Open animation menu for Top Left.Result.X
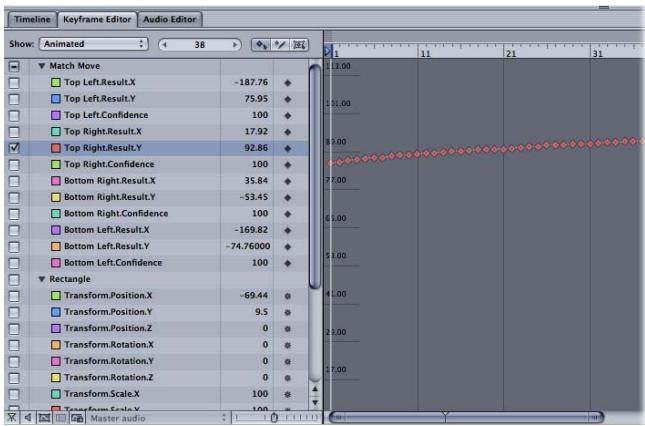The width and height of the screenshot is (645, 426). point(288,83)
